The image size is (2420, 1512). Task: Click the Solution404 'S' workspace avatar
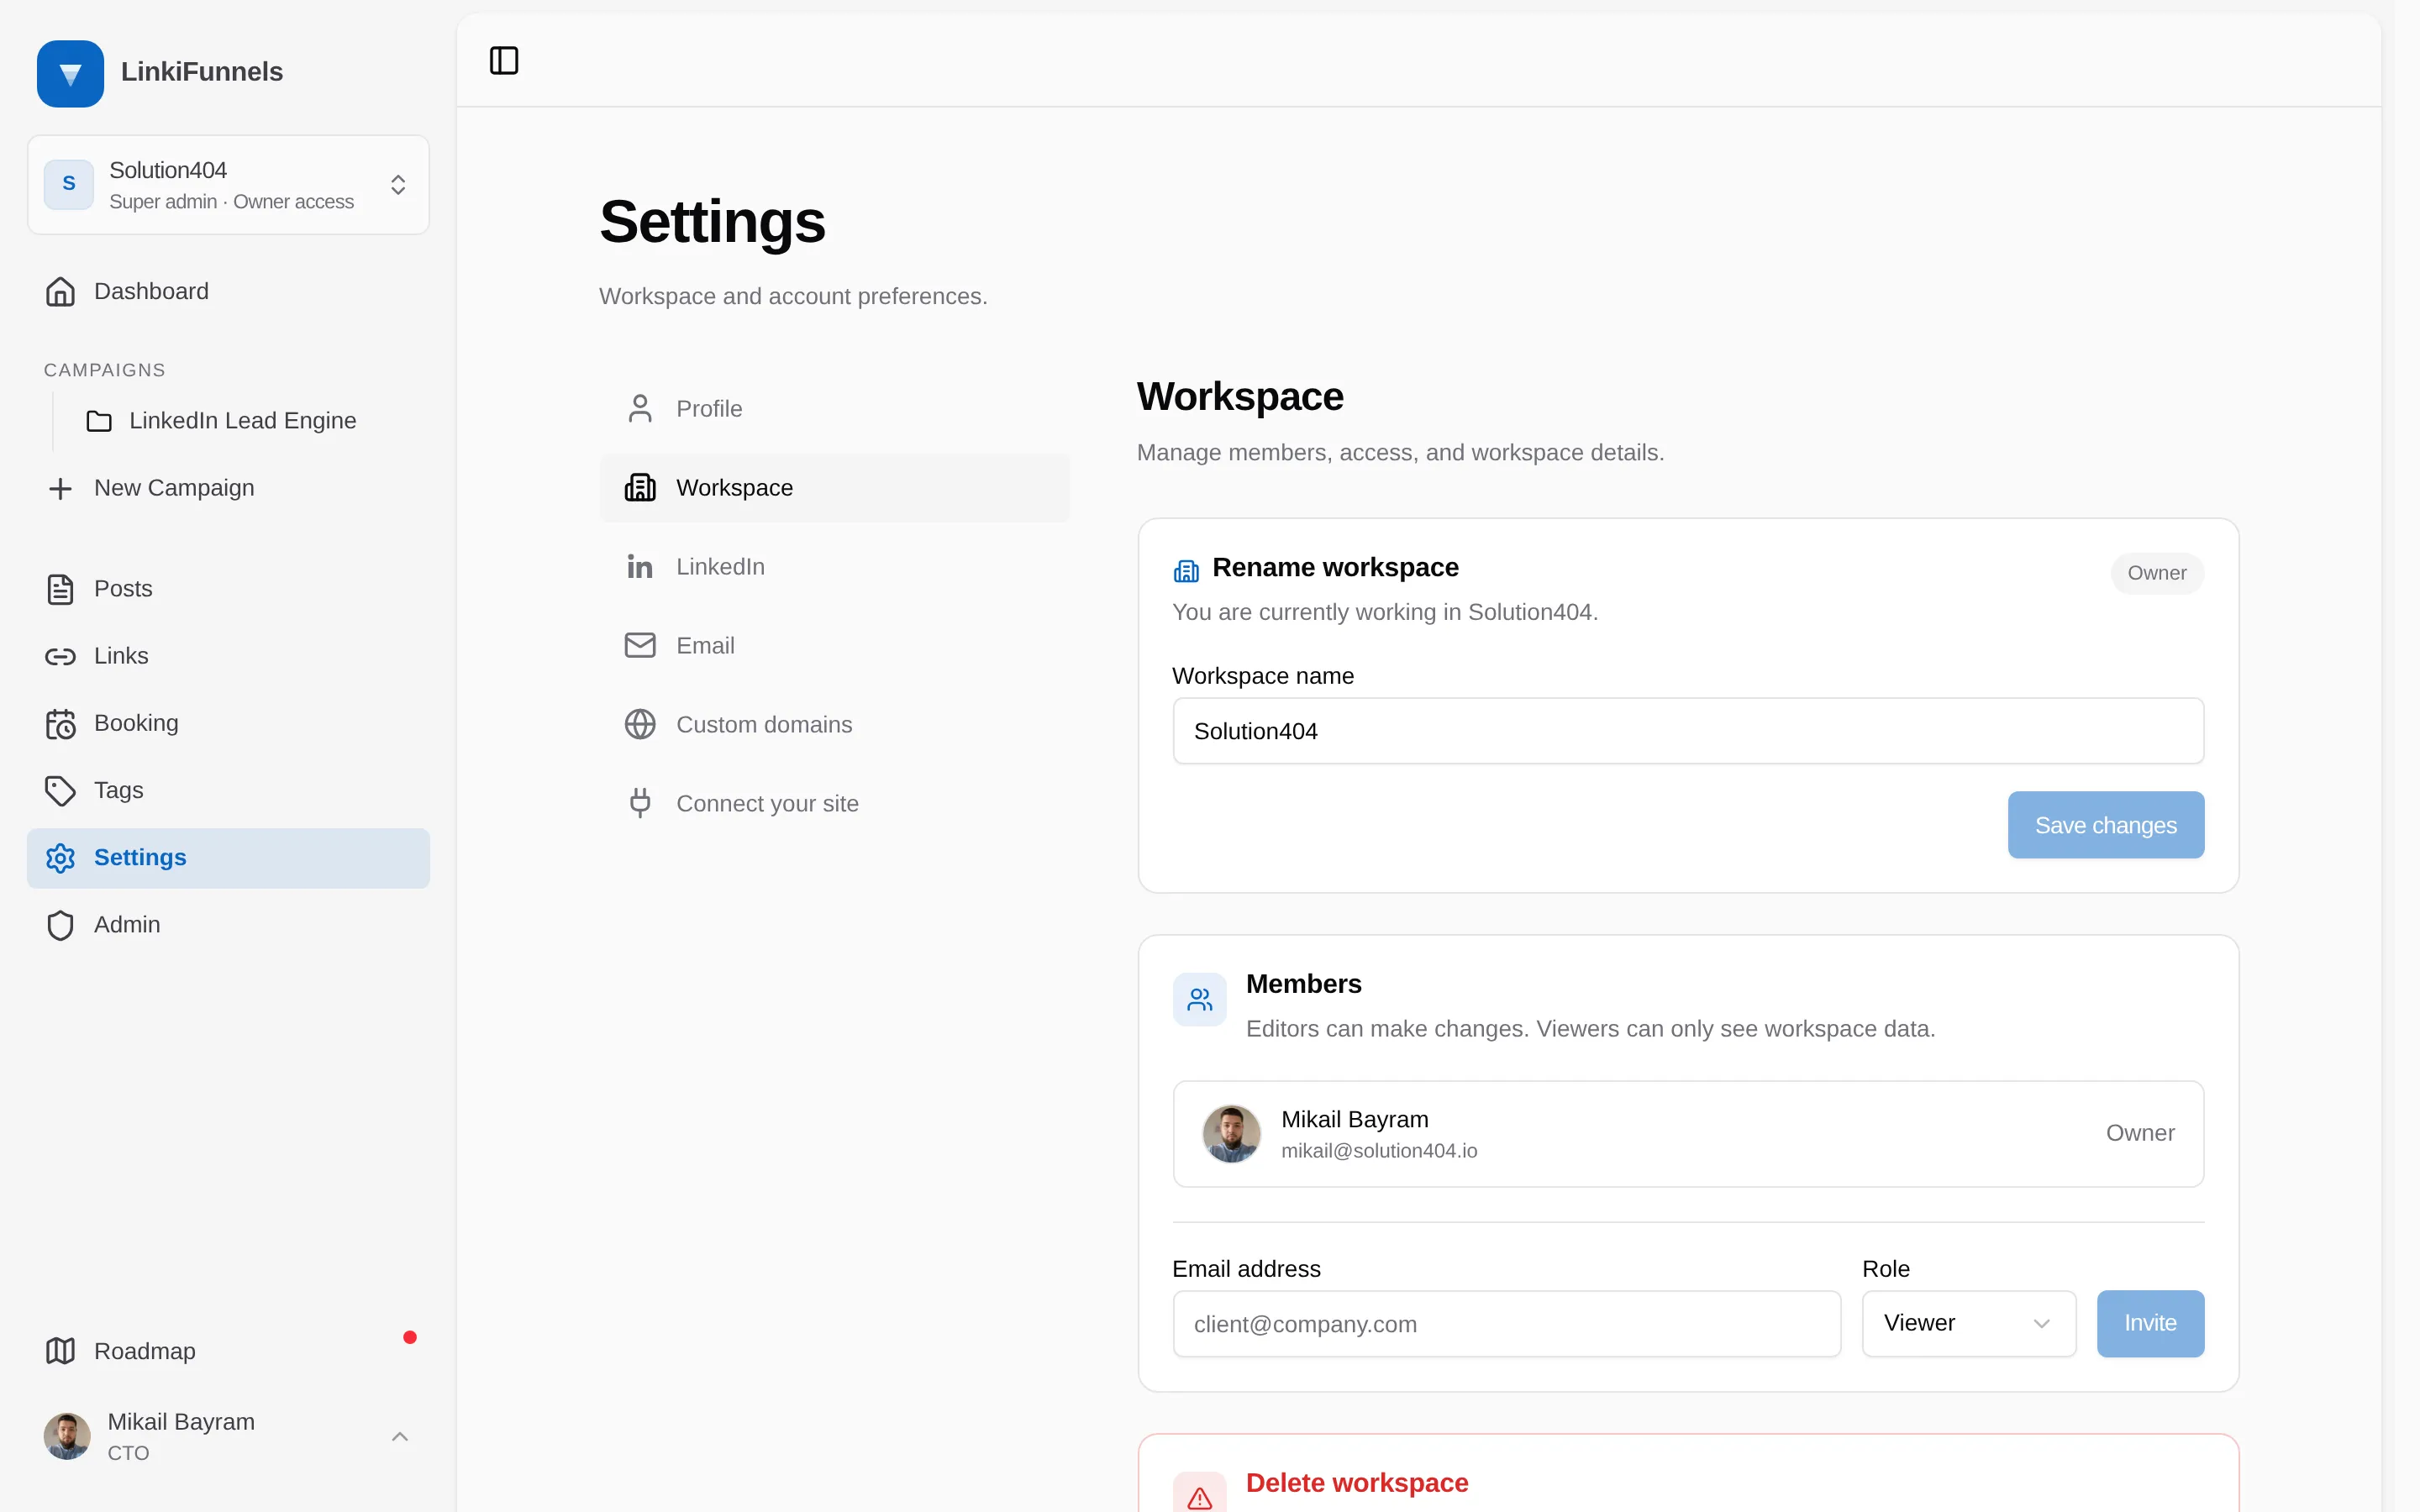pos(69,184)
